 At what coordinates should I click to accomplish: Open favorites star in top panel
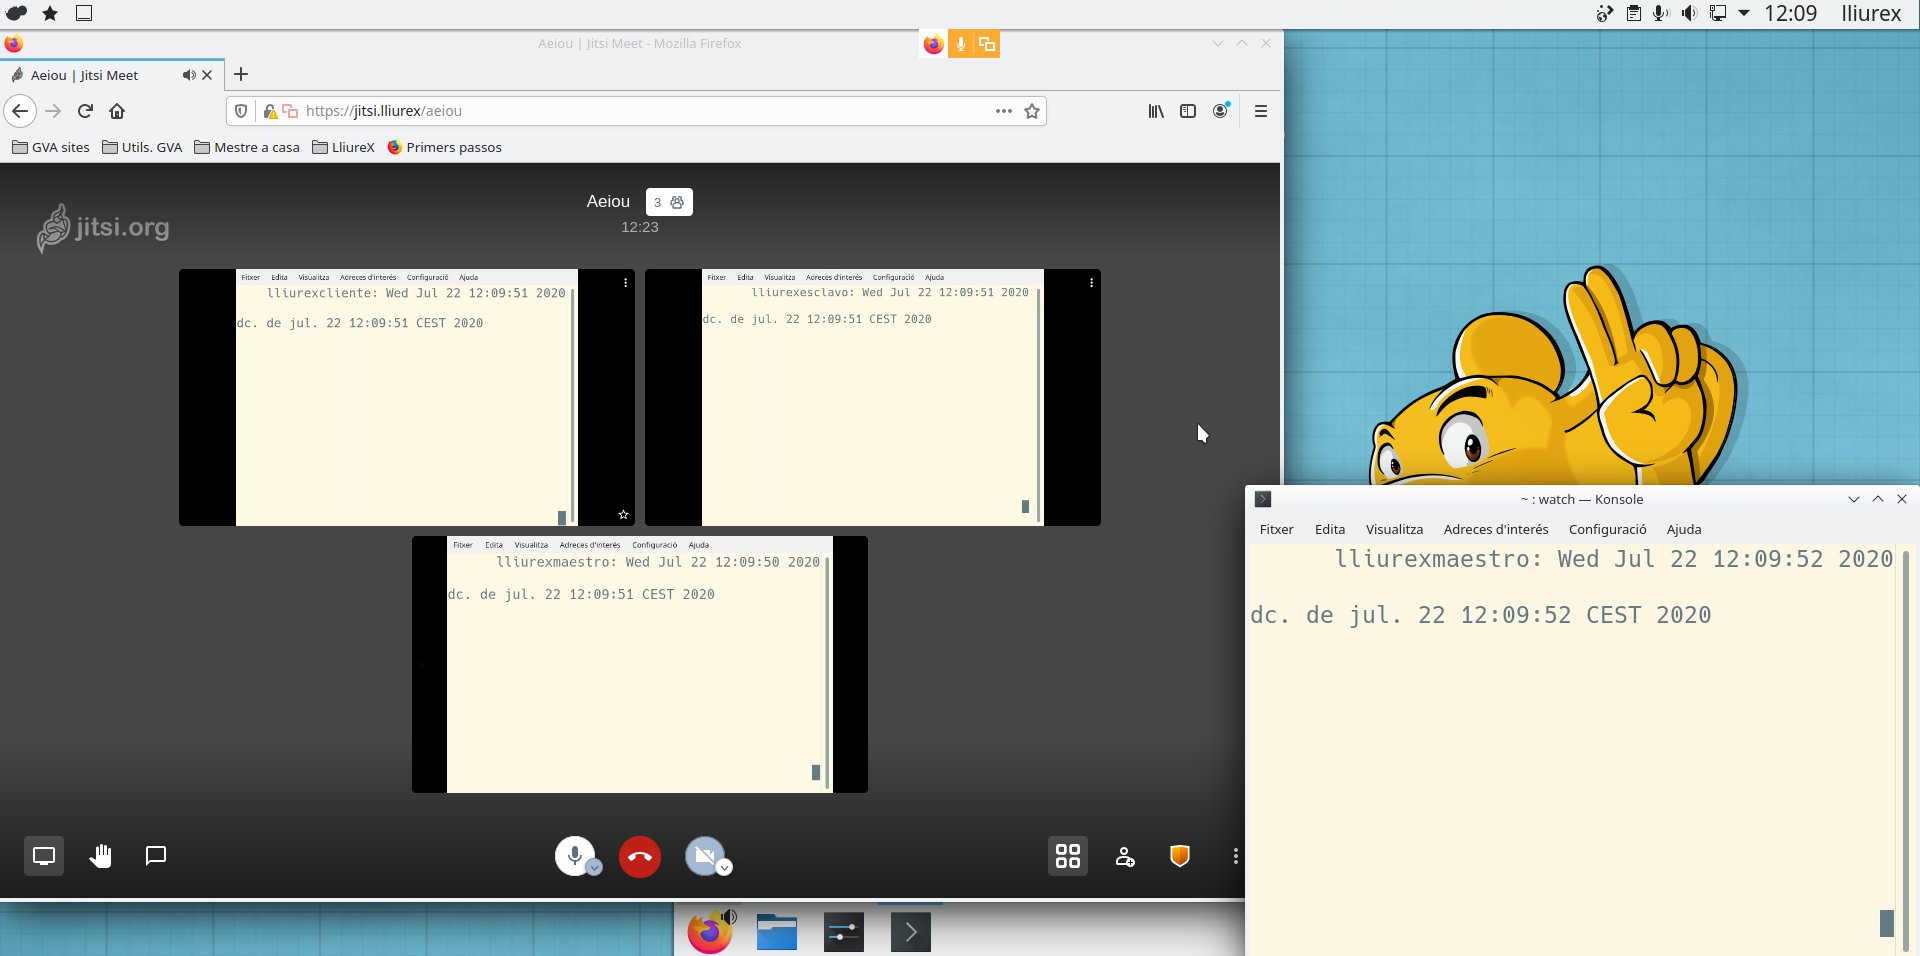coord(50,13)
